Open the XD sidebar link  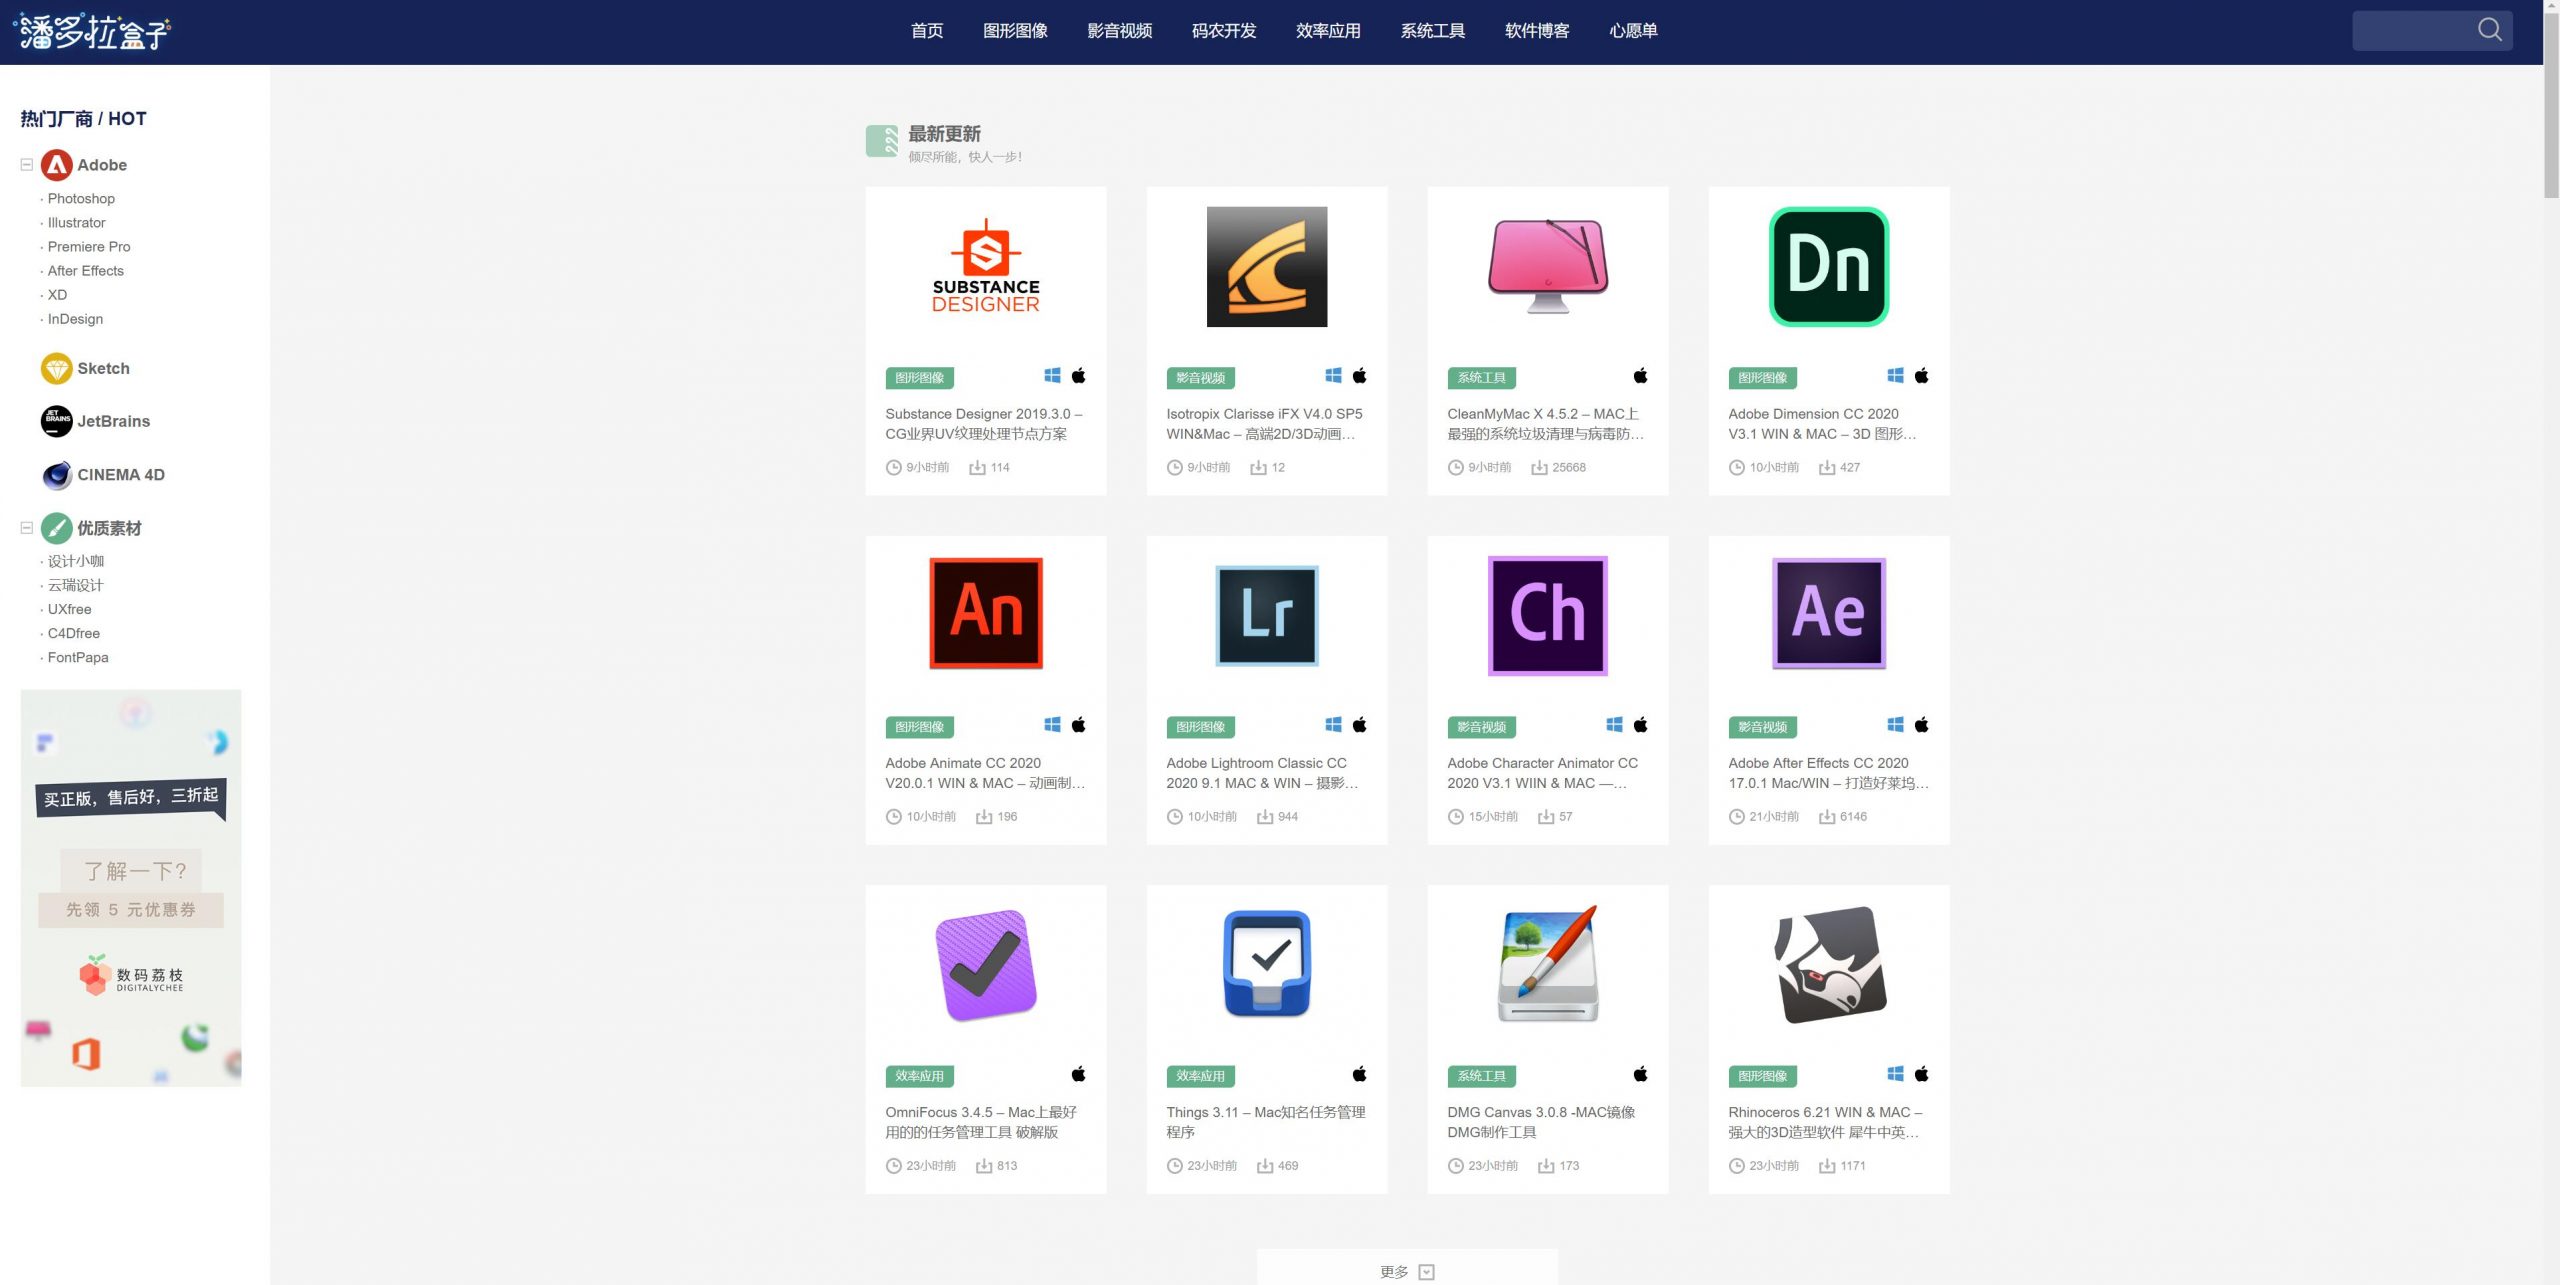(57, 295)
